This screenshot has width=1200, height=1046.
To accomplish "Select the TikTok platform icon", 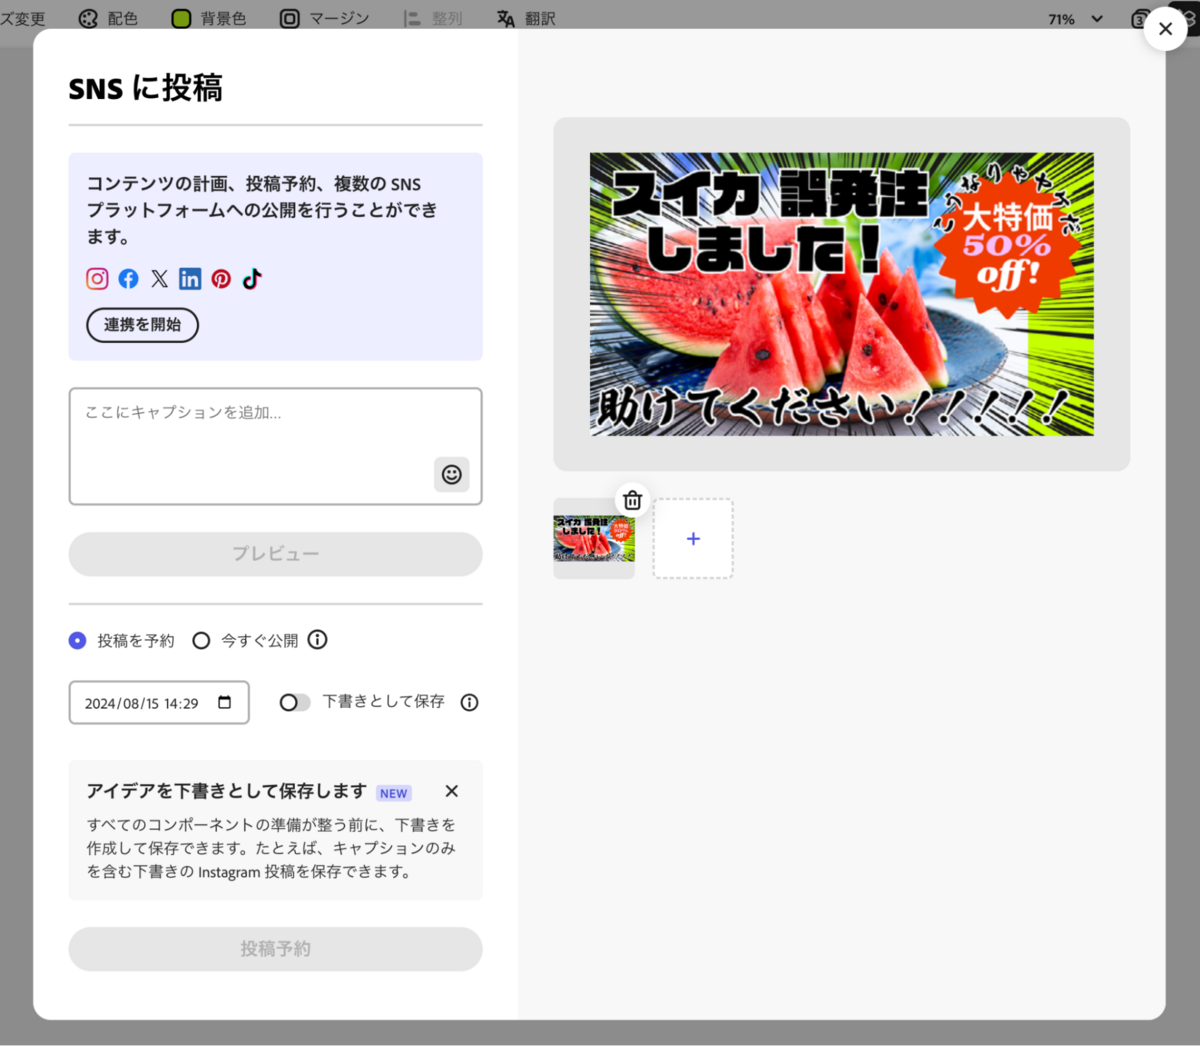I will [x=251, y=279].
